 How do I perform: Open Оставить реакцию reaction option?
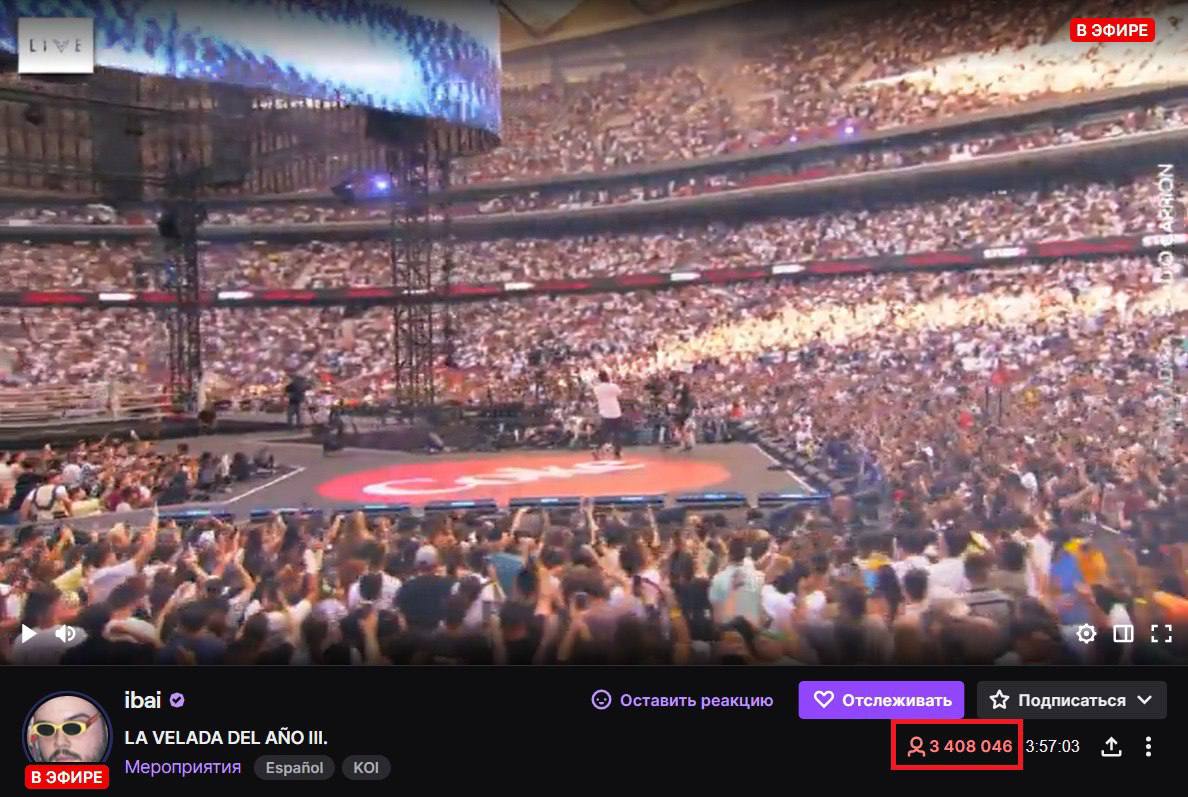(683, 700)
